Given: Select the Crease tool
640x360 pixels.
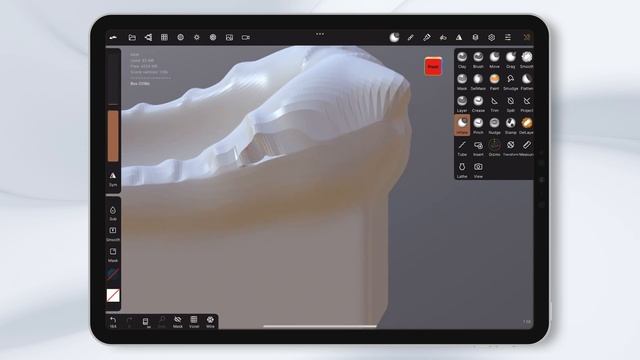Looking at the screenshot, I should 478,104.
